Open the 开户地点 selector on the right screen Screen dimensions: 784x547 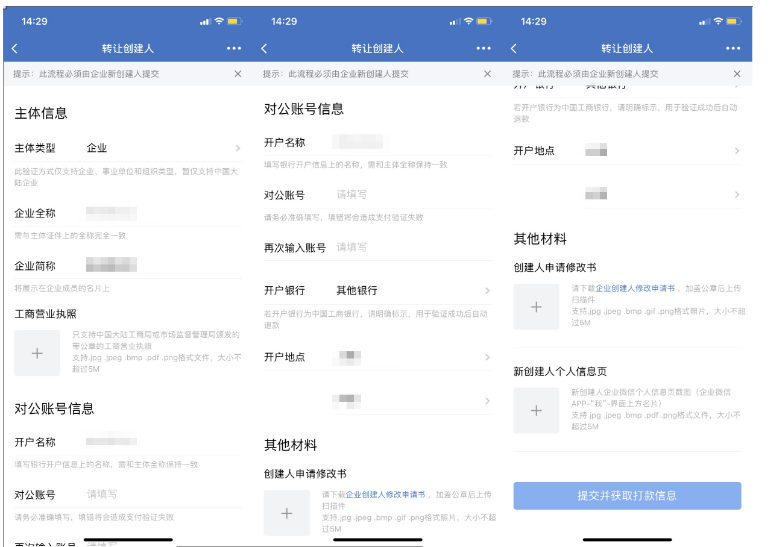click(x=628, y=151)
